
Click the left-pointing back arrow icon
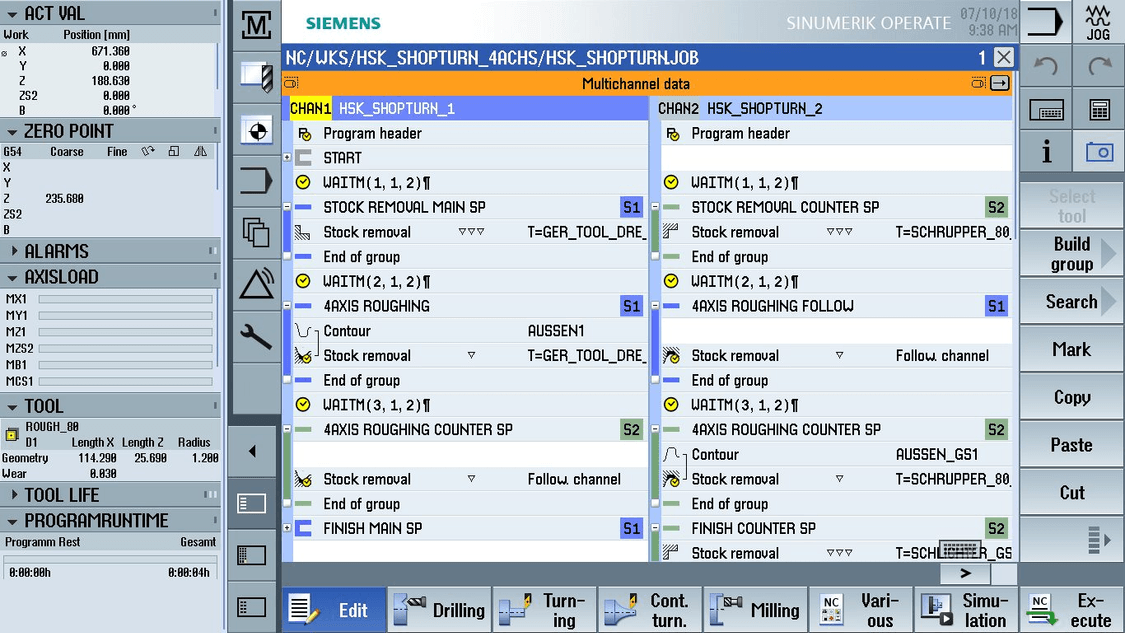point(252,451)
